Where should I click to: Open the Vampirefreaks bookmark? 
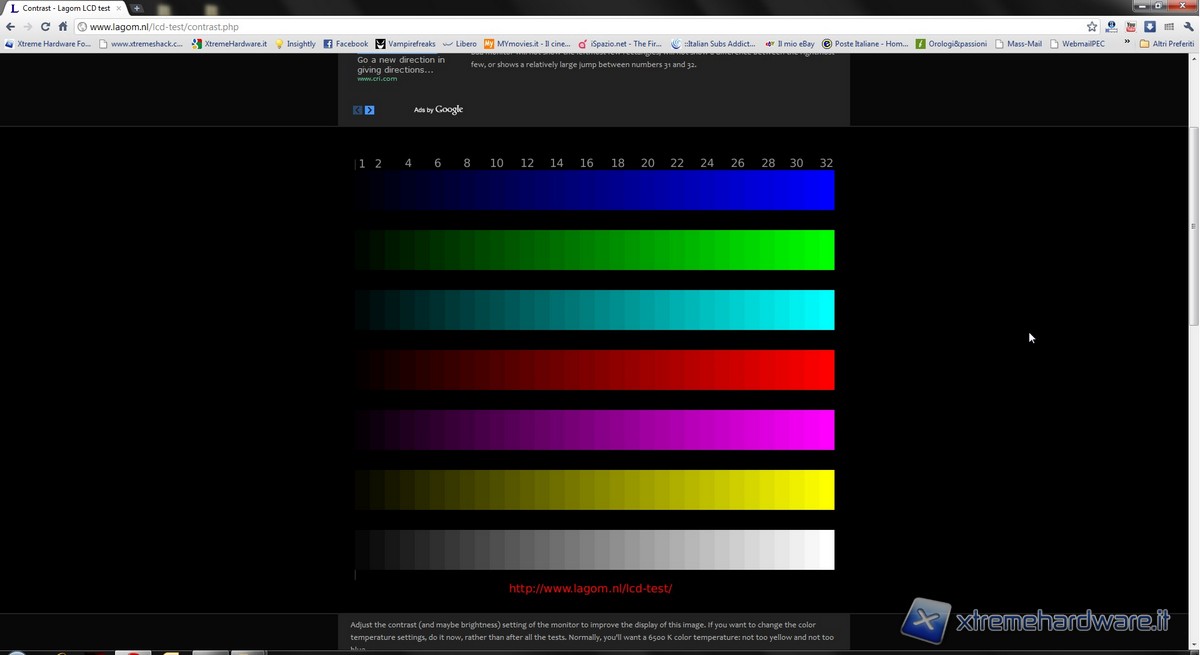coord(406,44)
